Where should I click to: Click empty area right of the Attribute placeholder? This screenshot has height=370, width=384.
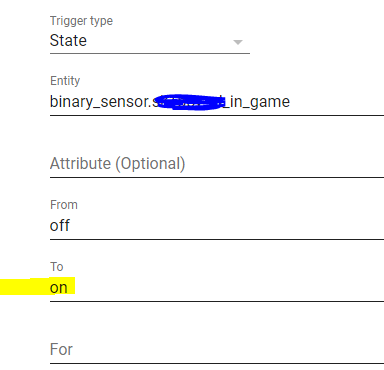(x=285, y=164)
